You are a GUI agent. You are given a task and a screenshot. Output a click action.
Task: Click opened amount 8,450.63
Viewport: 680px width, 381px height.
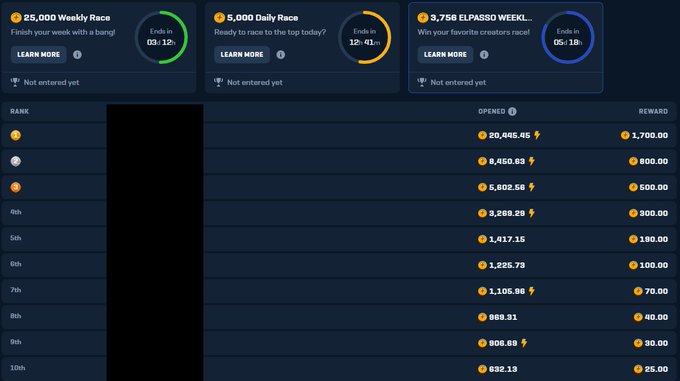[507, 161]
